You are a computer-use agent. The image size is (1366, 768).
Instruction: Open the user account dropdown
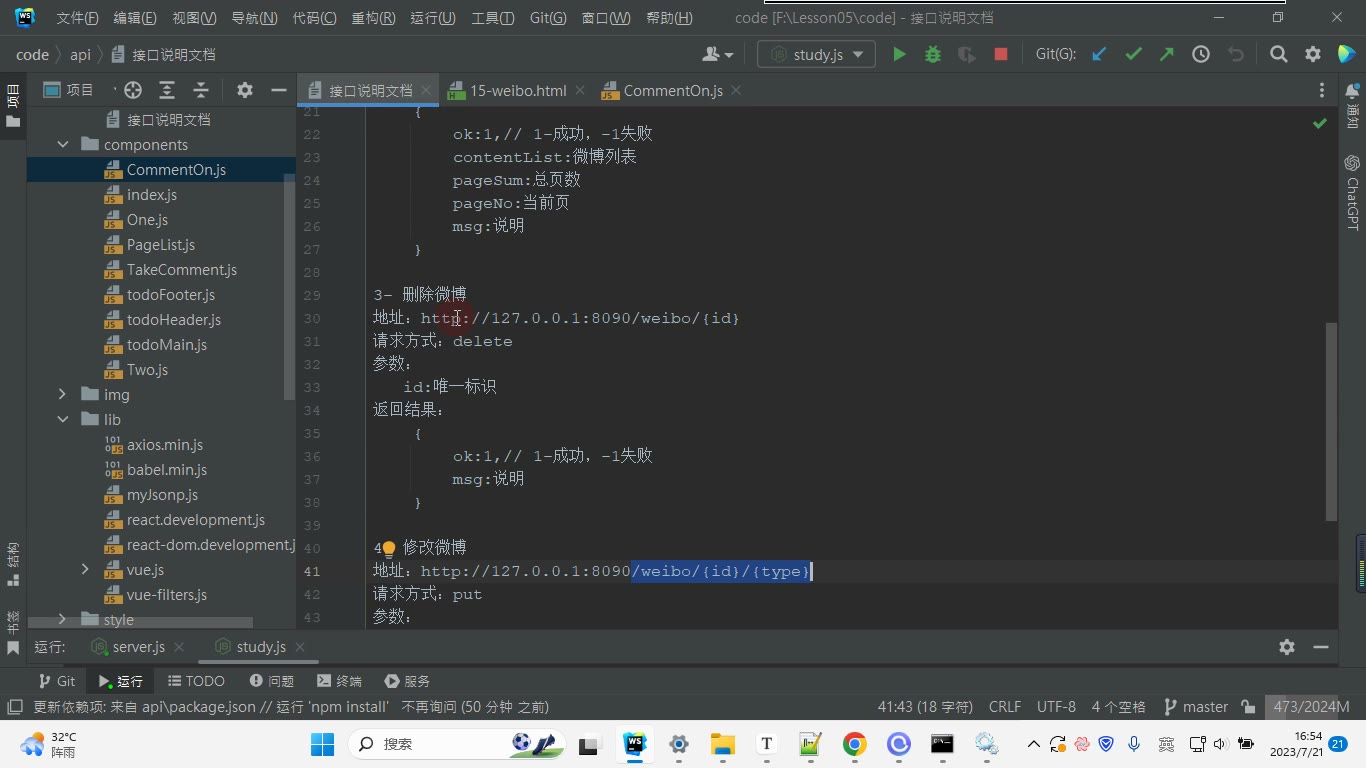(x=718, y=55)
